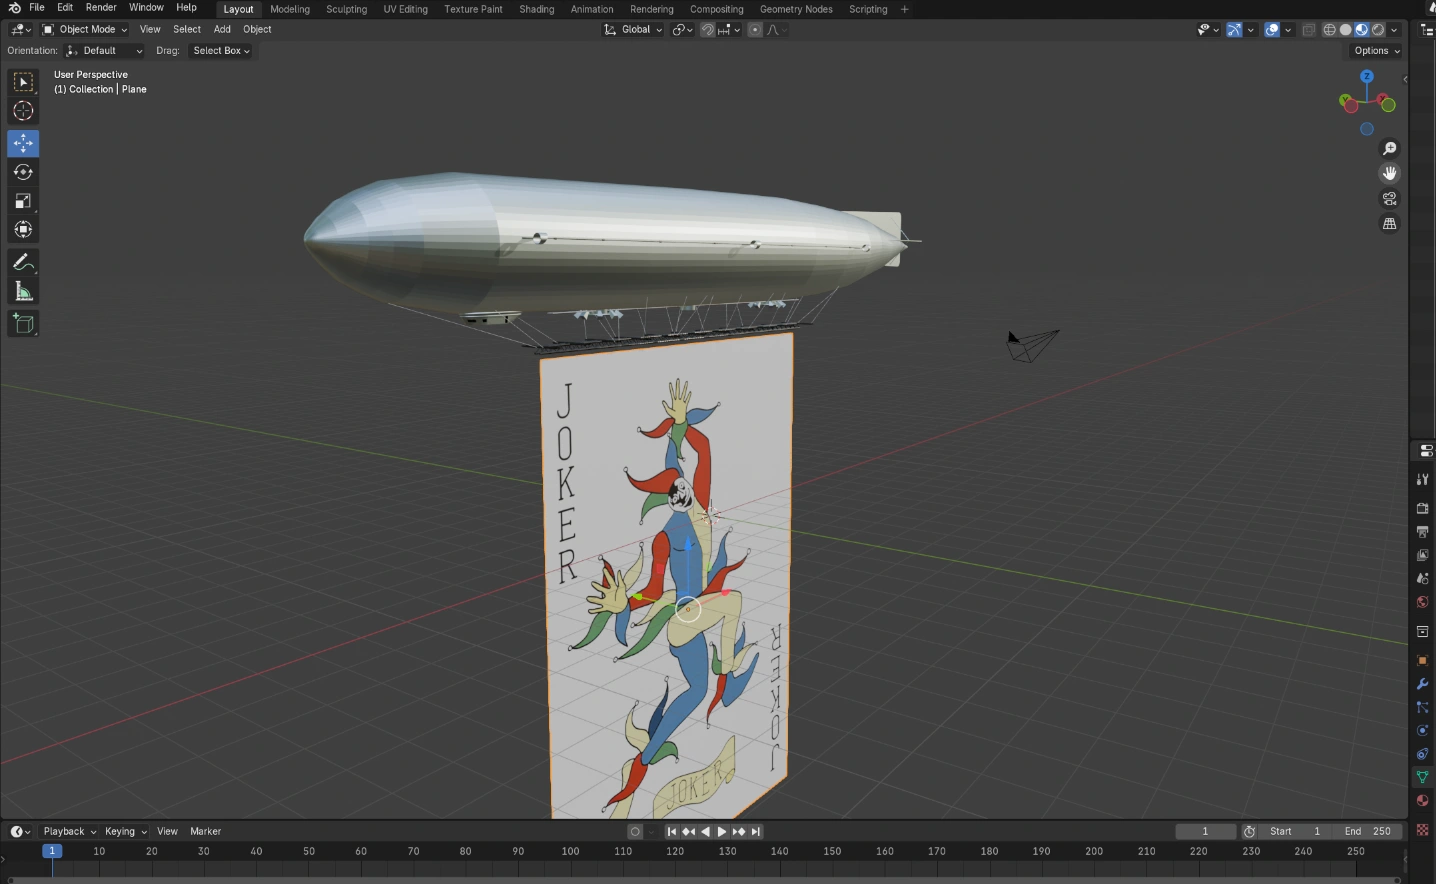Open the Global transform orientation dropdown
This screenshot has width=1436, height=884.
click(633, 30)
